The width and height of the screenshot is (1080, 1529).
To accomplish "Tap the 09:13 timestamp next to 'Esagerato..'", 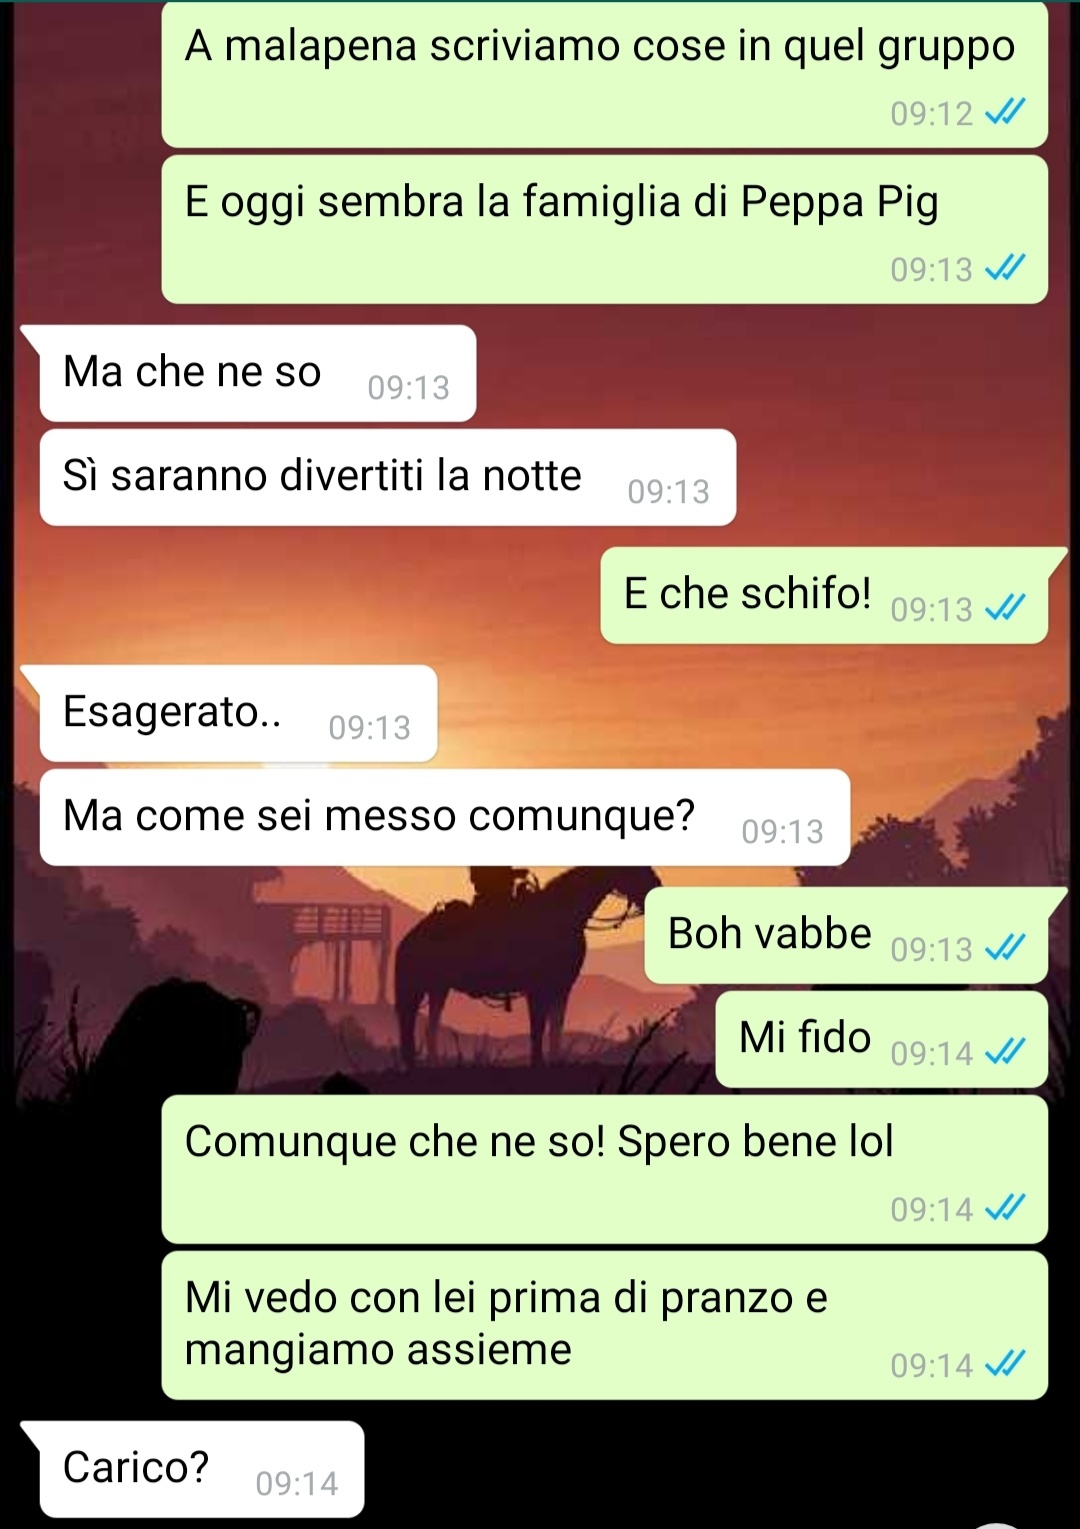I will (370, 727).
